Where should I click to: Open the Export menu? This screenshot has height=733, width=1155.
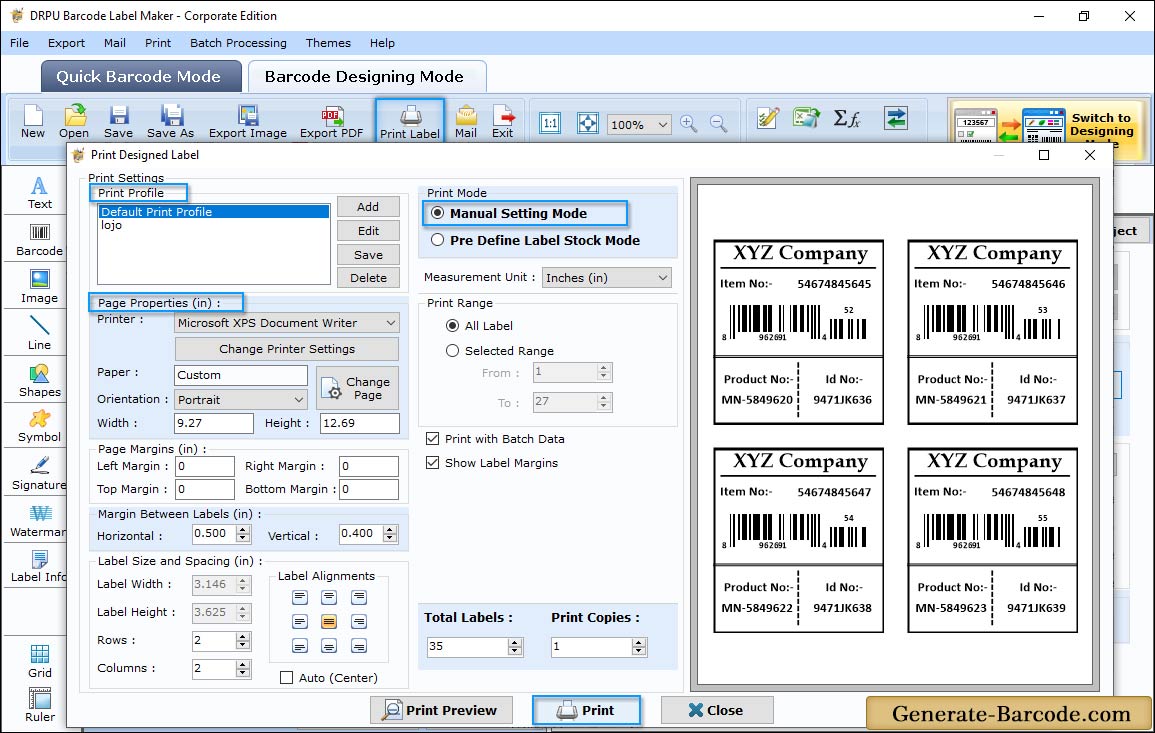[66, 43]
